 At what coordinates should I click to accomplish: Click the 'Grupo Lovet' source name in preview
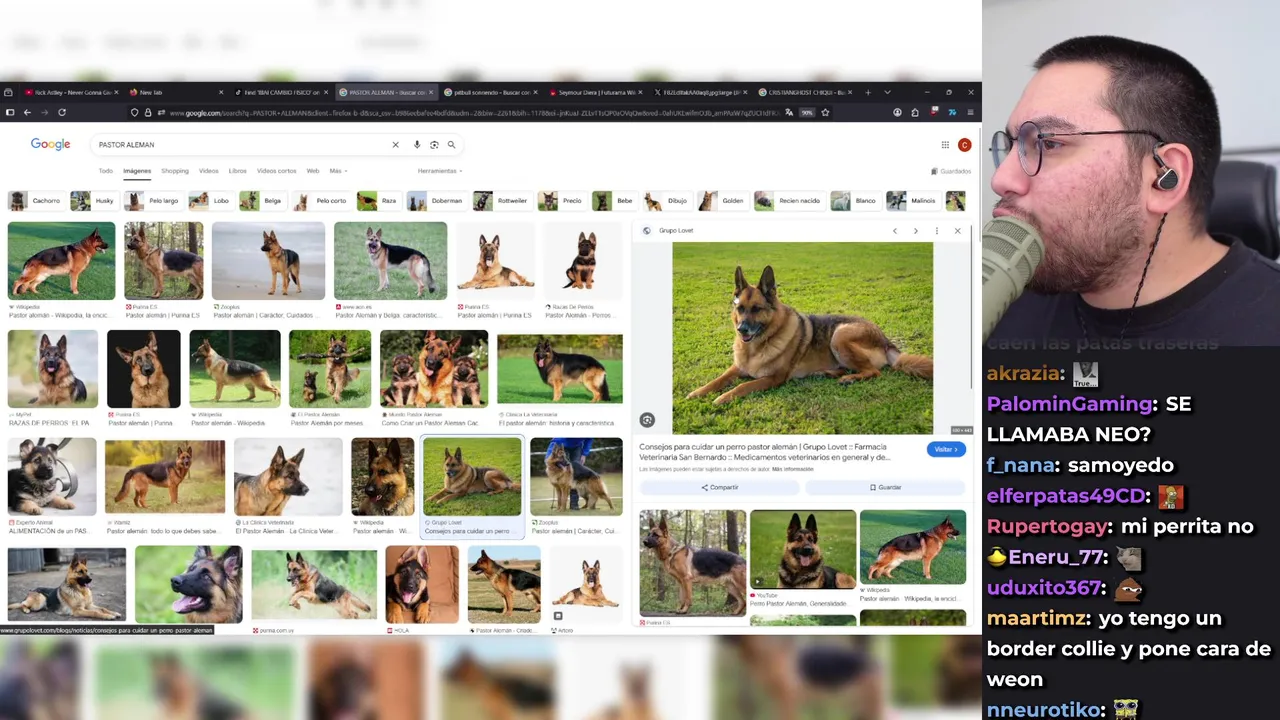tap(676, 231)
